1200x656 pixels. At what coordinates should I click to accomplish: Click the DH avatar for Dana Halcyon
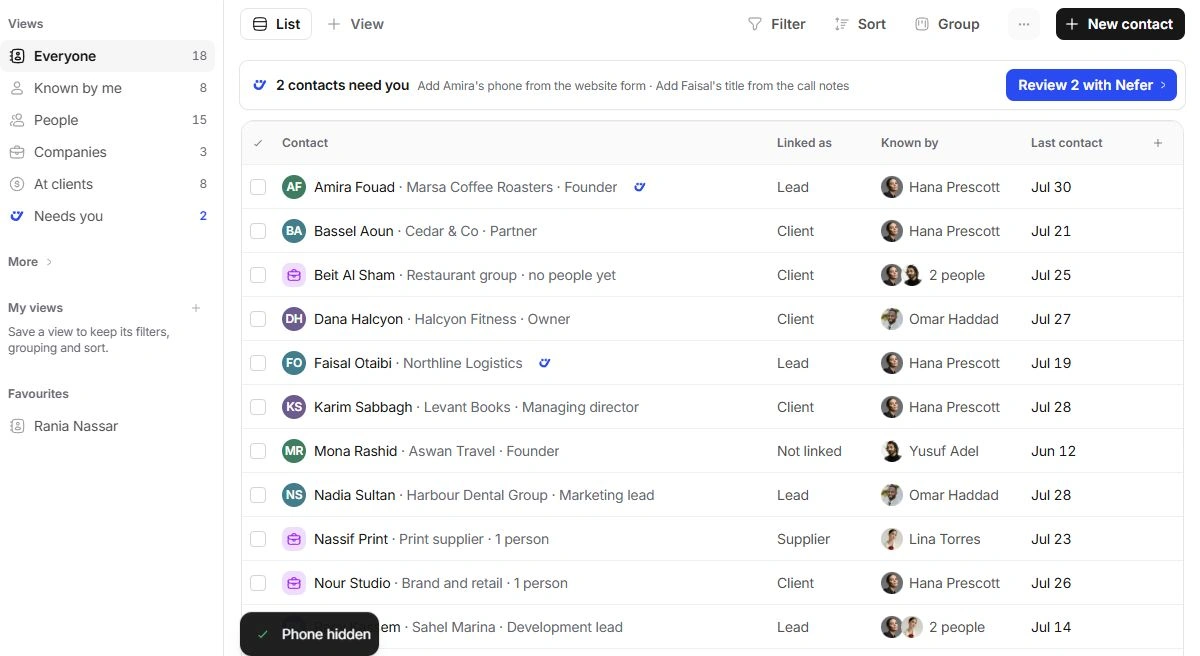(294, 319)
